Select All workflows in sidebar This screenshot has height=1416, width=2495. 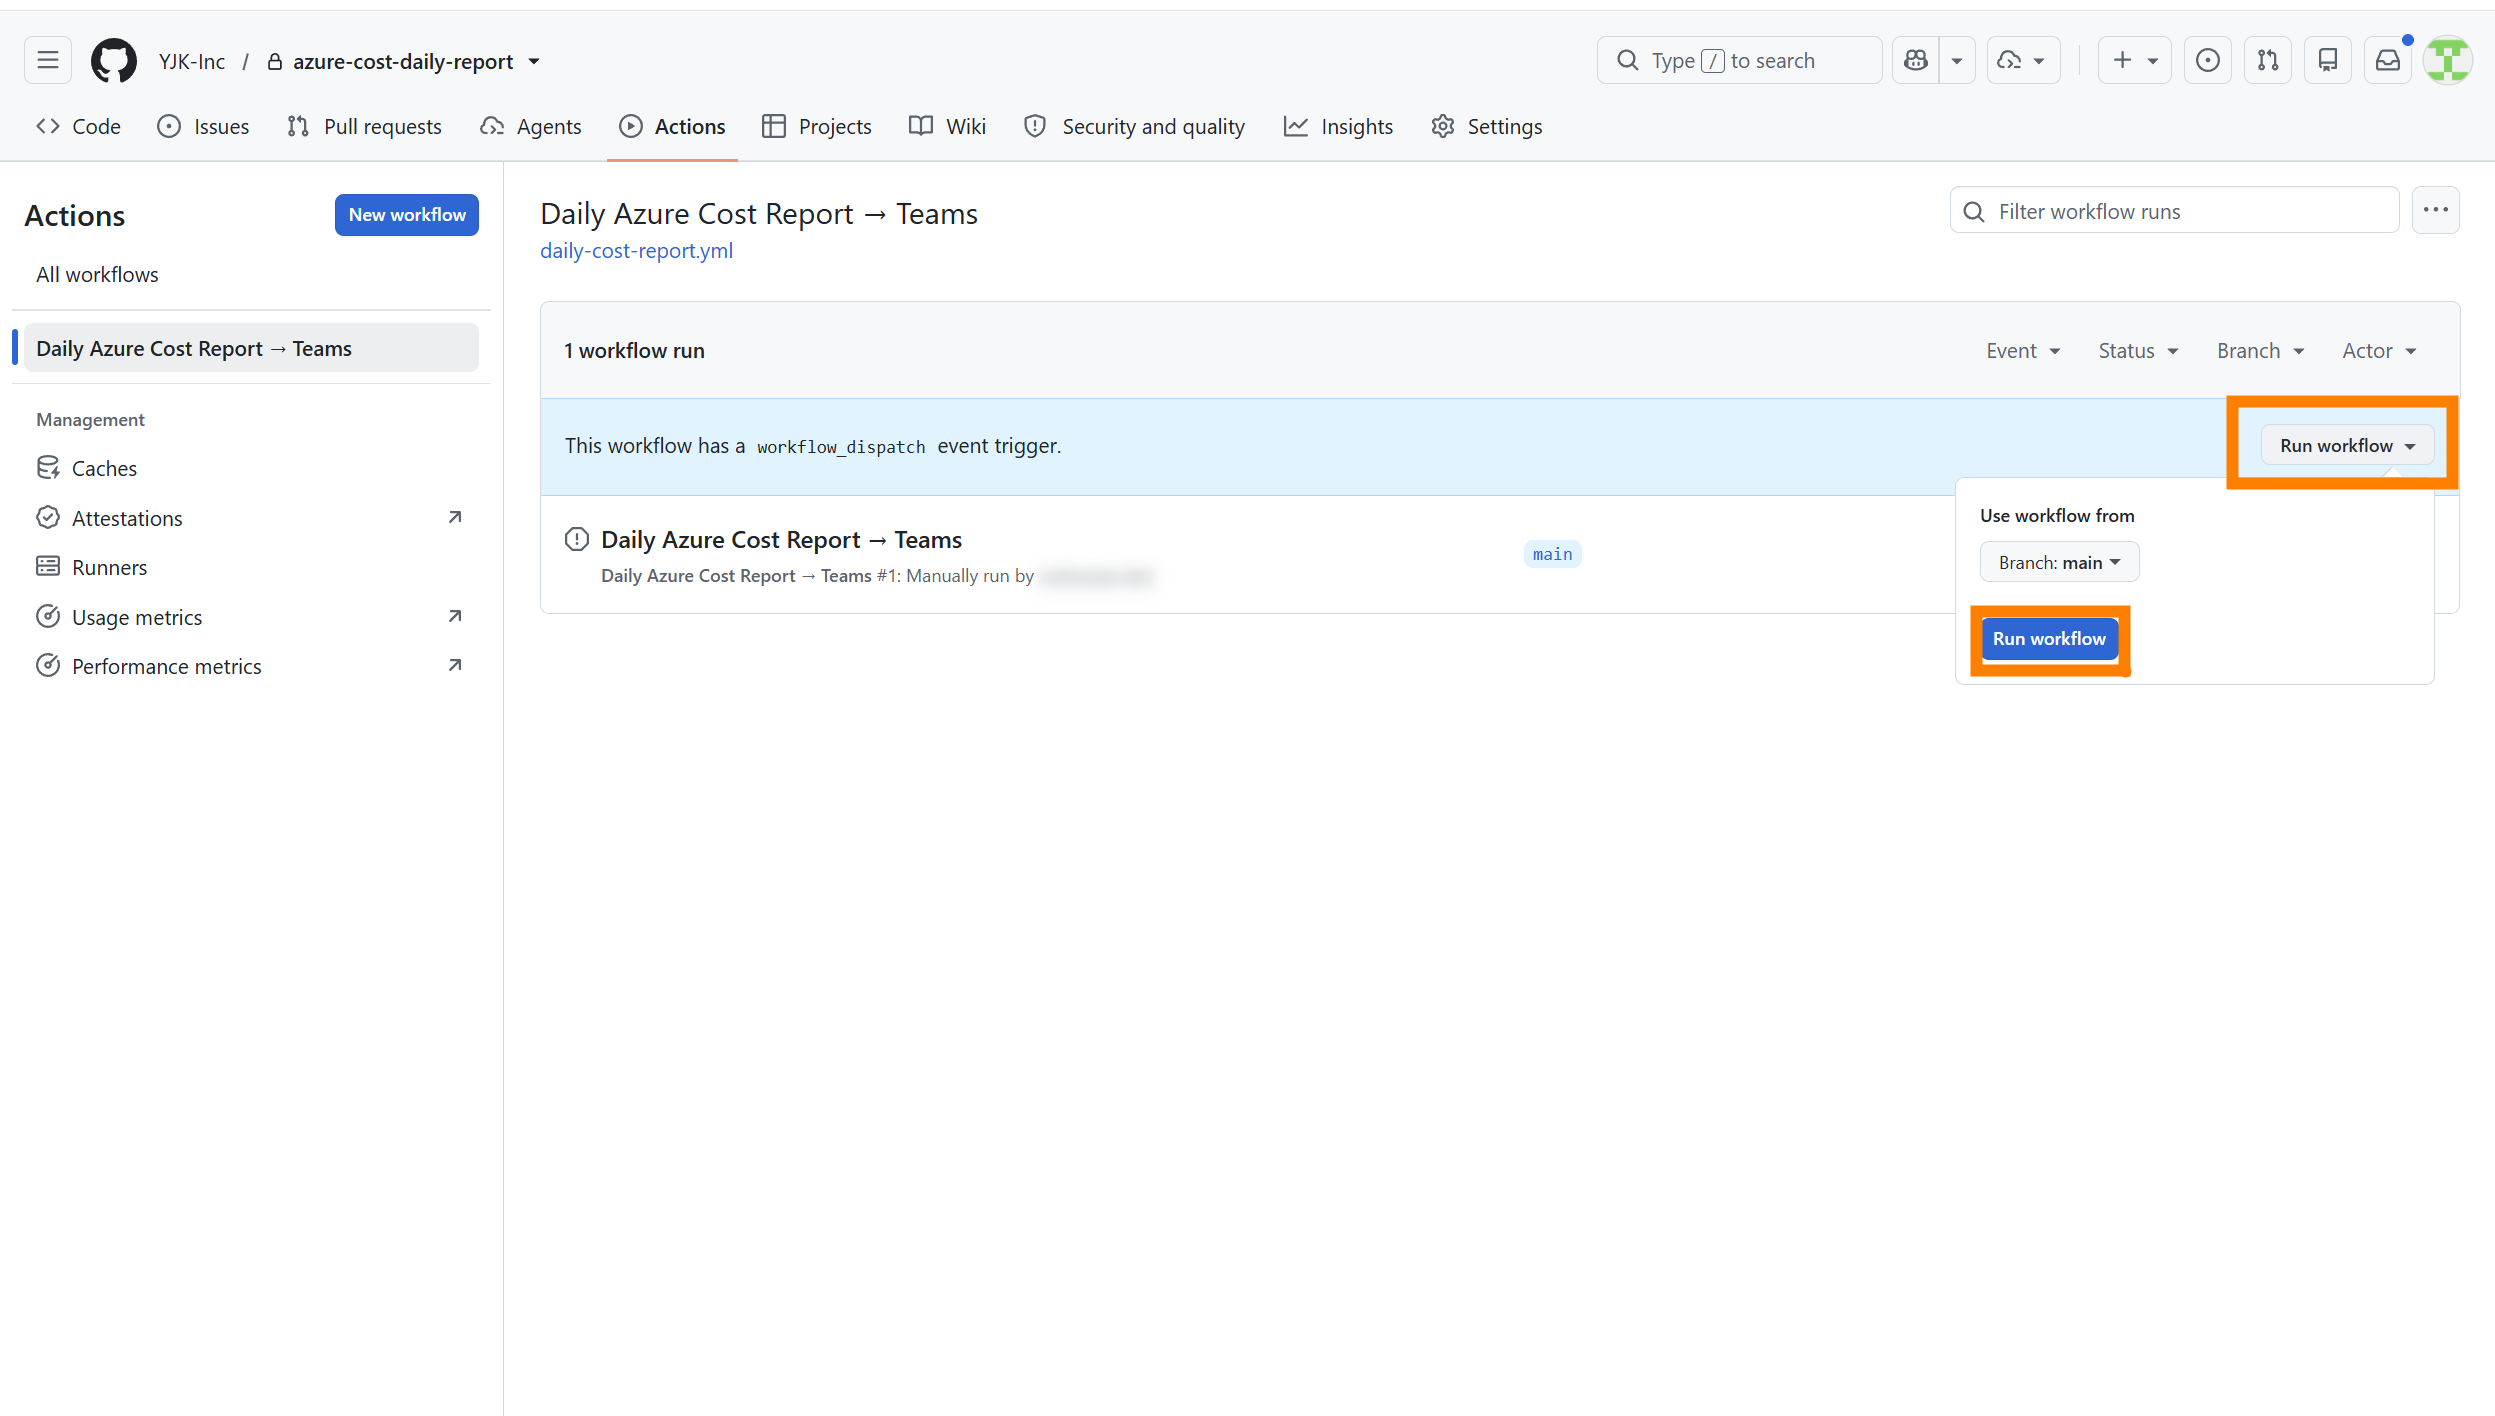coord(251,275)
